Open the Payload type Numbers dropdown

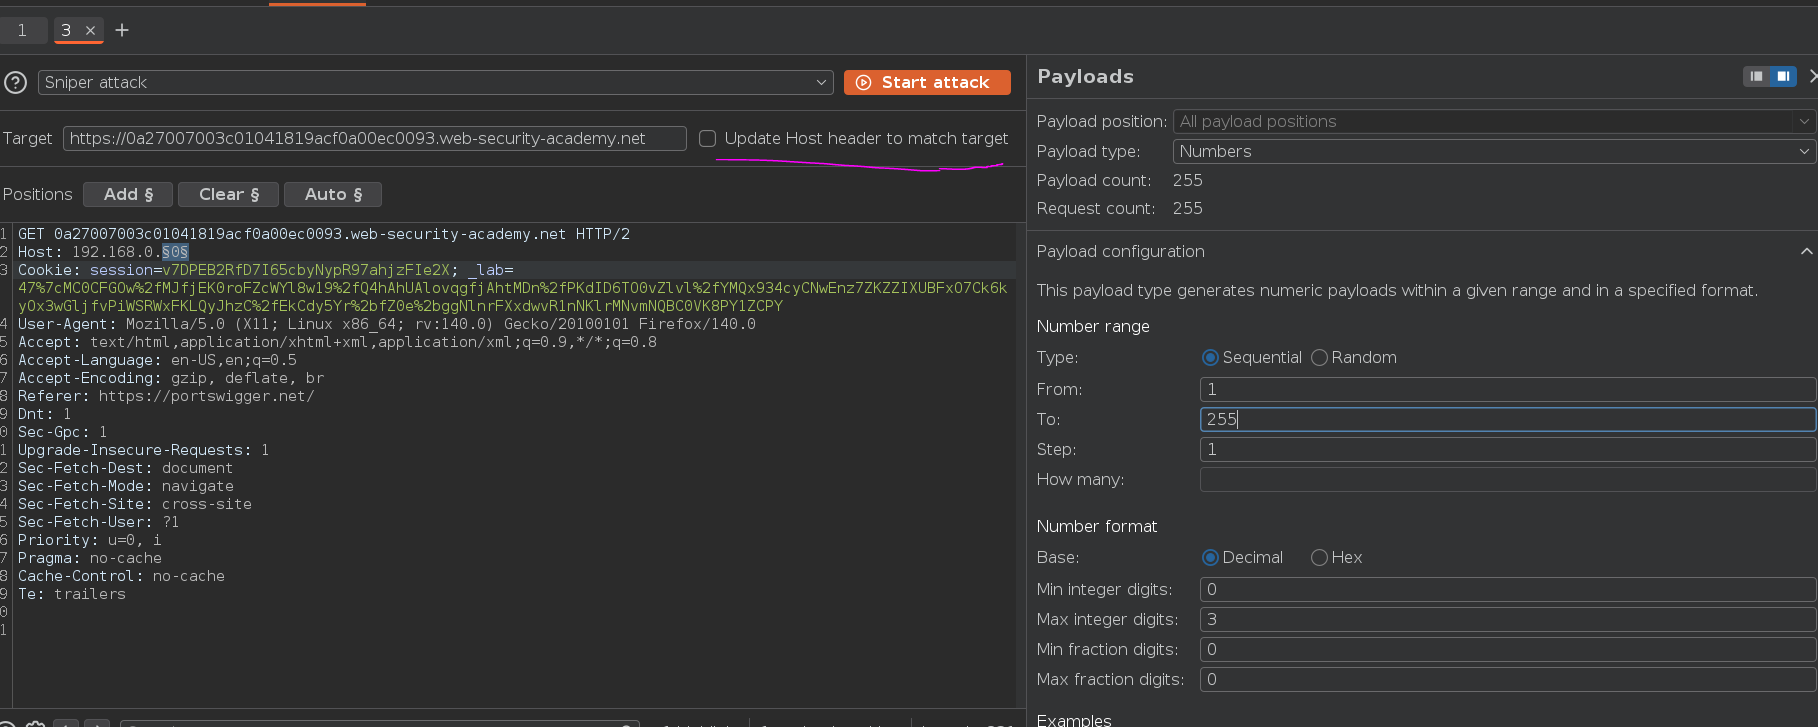click(1494, 151)
